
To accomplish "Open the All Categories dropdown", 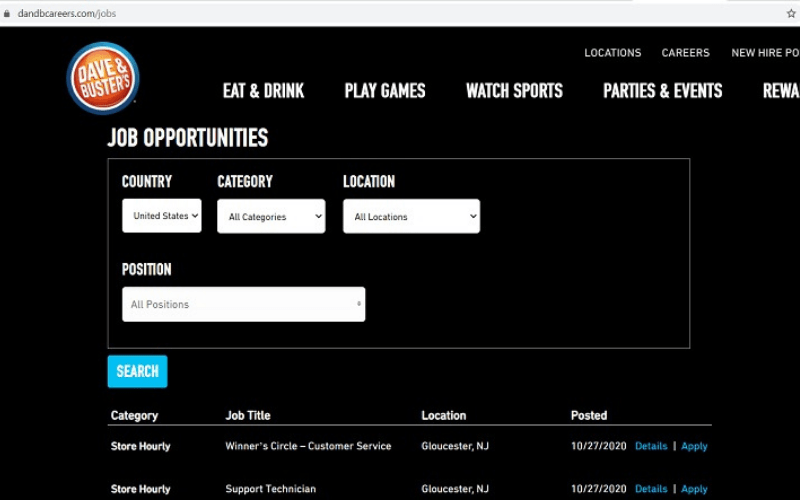I will [x=271, y=216].
